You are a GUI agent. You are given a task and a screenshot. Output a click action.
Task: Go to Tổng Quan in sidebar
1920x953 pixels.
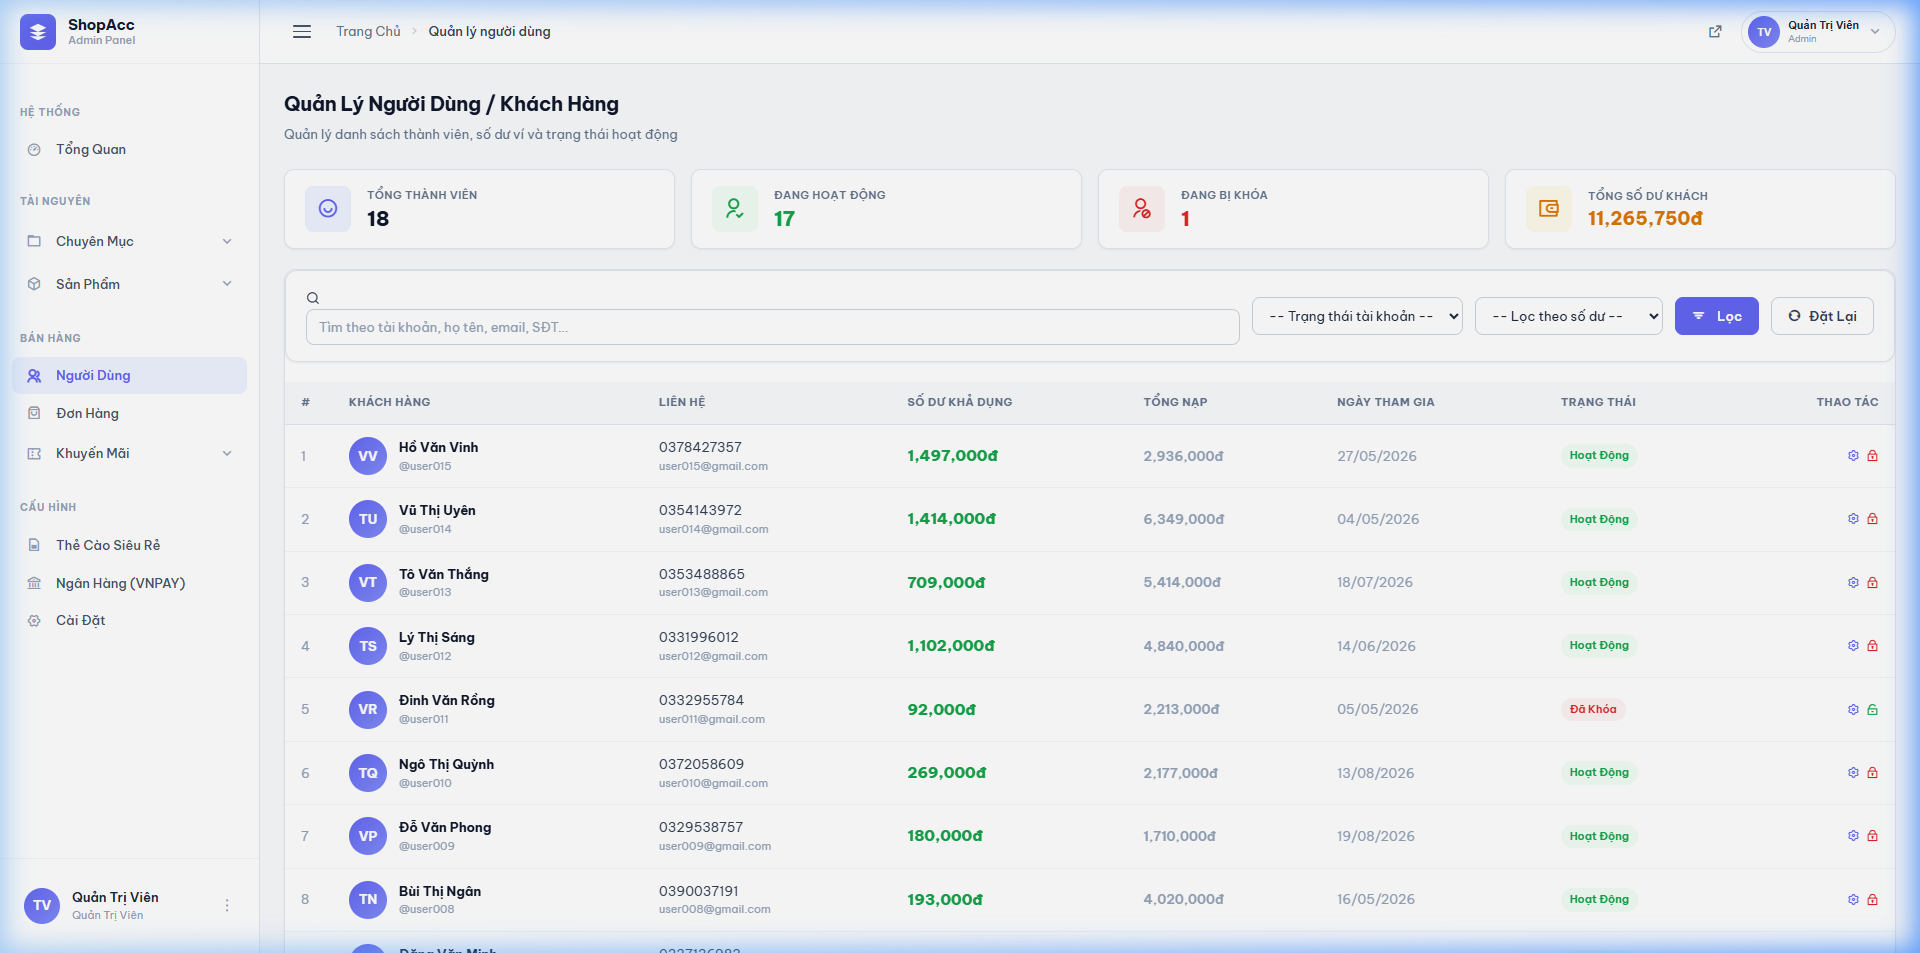coord(129,149)
